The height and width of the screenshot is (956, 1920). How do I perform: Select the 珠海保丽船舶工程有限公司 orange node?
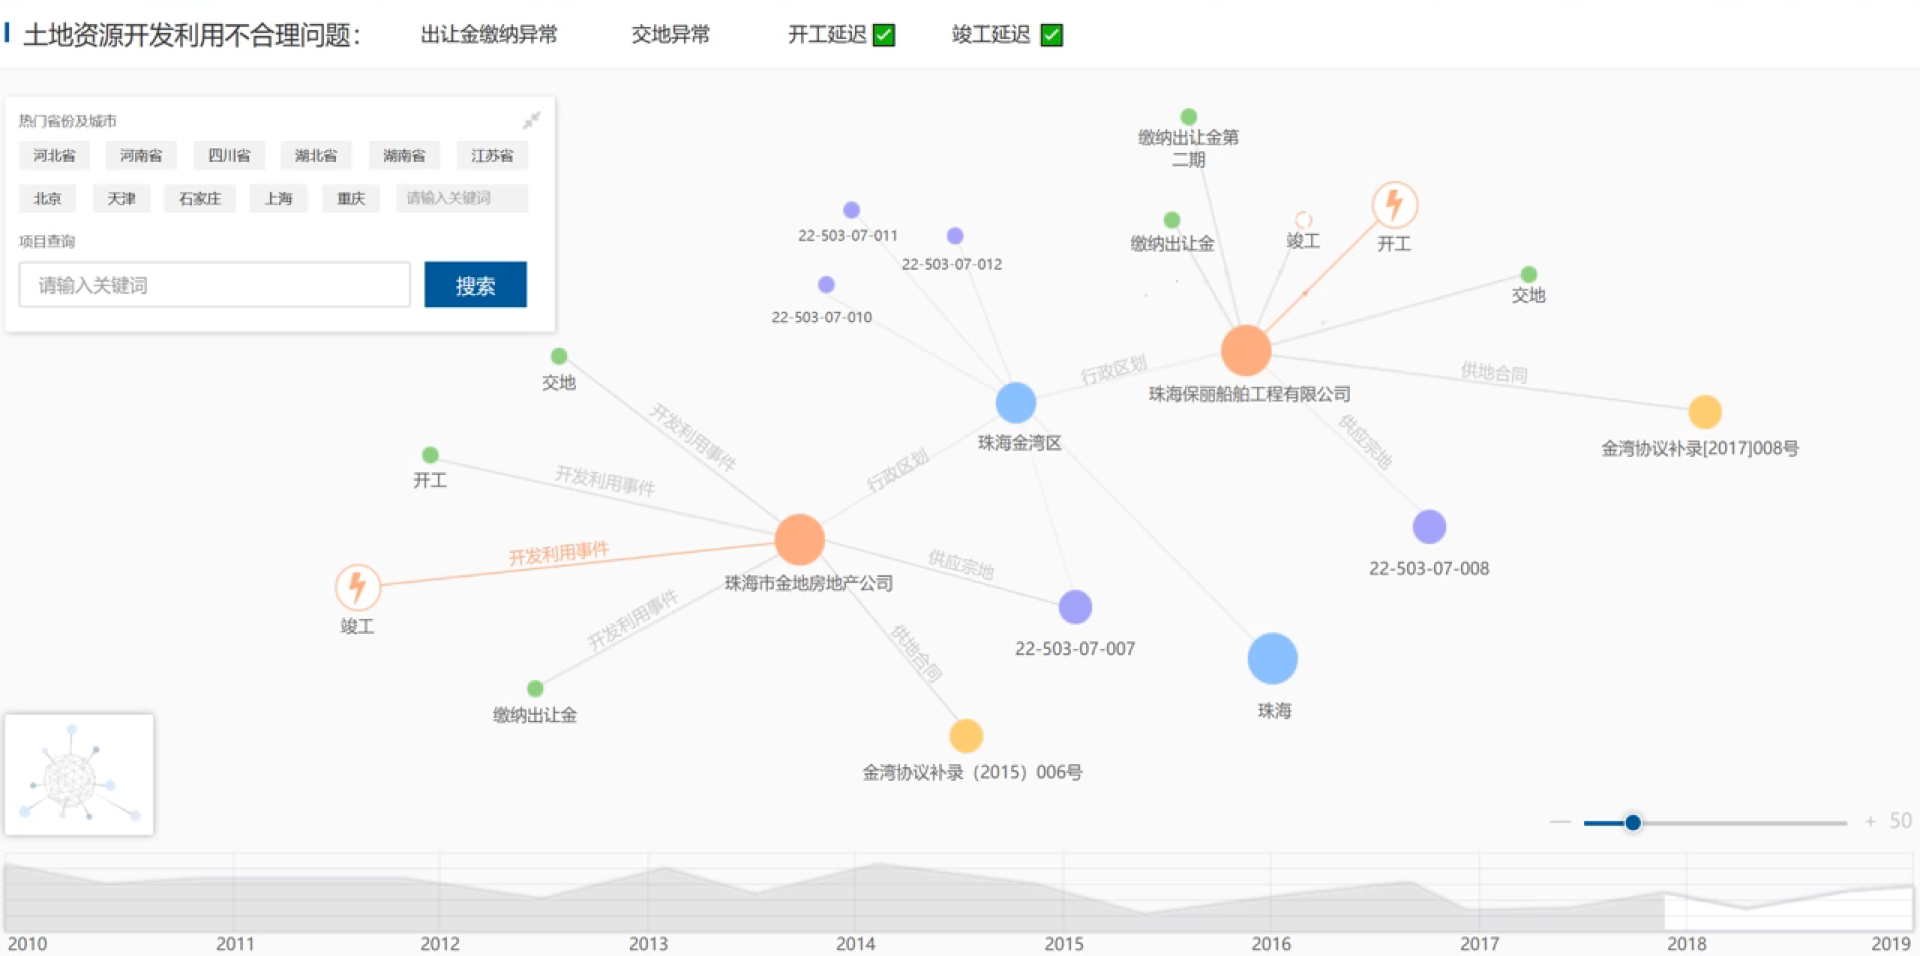coord(1245,350)
